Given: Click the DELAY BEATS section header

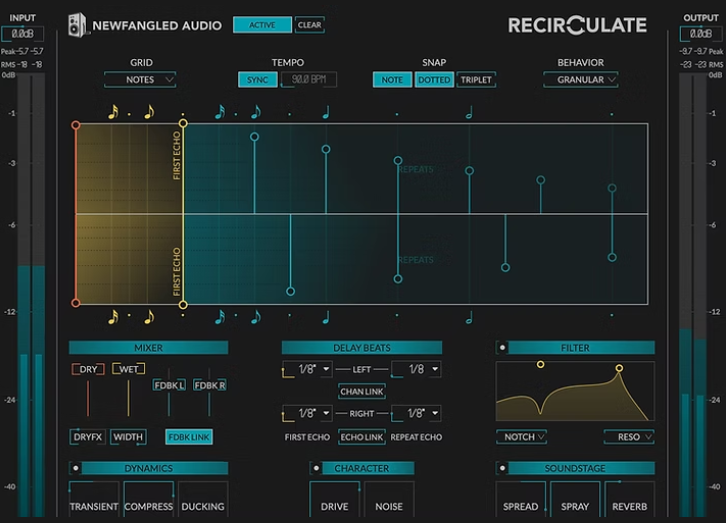Looking at the screenshot, I should 362,348.
